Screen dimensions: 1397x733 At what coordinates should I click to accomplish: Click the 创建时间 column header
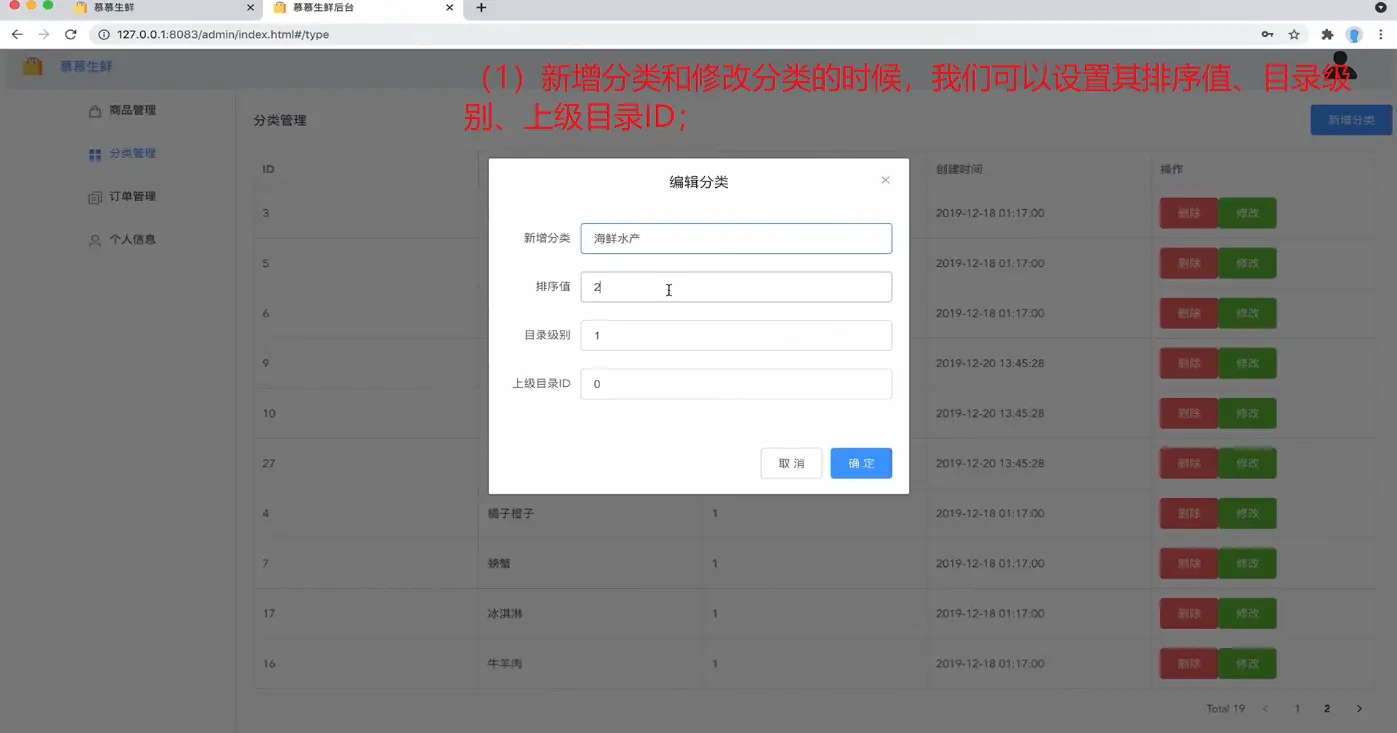coord(959,169)
